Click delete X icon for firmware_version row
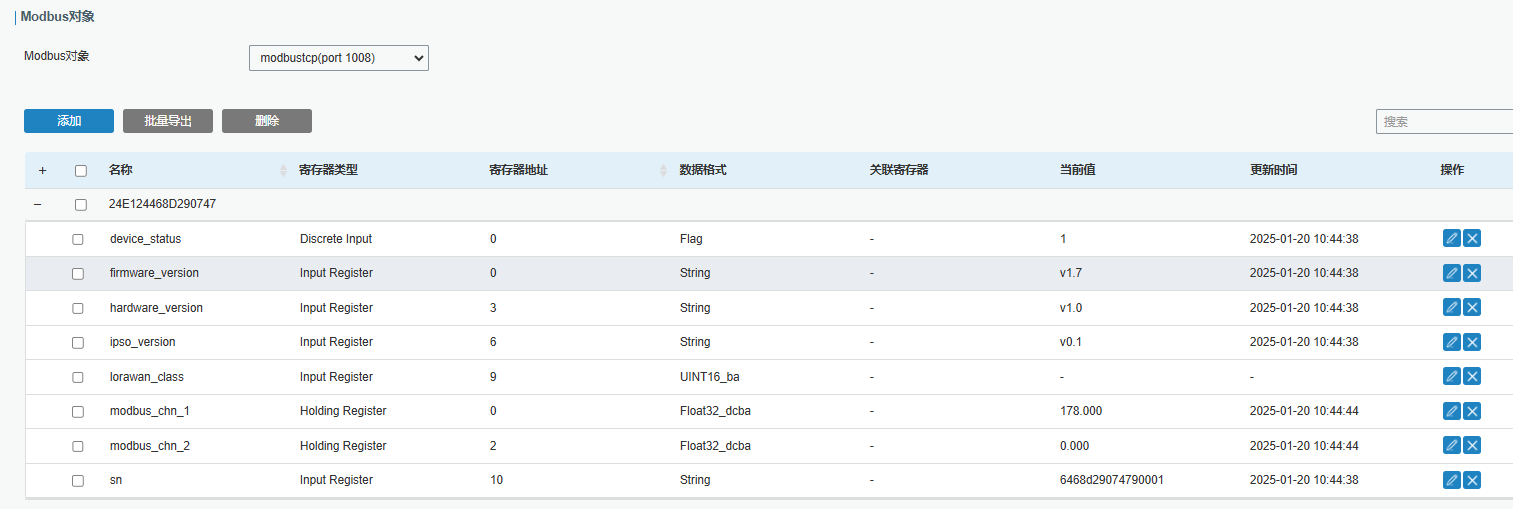Viewport: 1513px width, 509px height. coord(1472,273)
